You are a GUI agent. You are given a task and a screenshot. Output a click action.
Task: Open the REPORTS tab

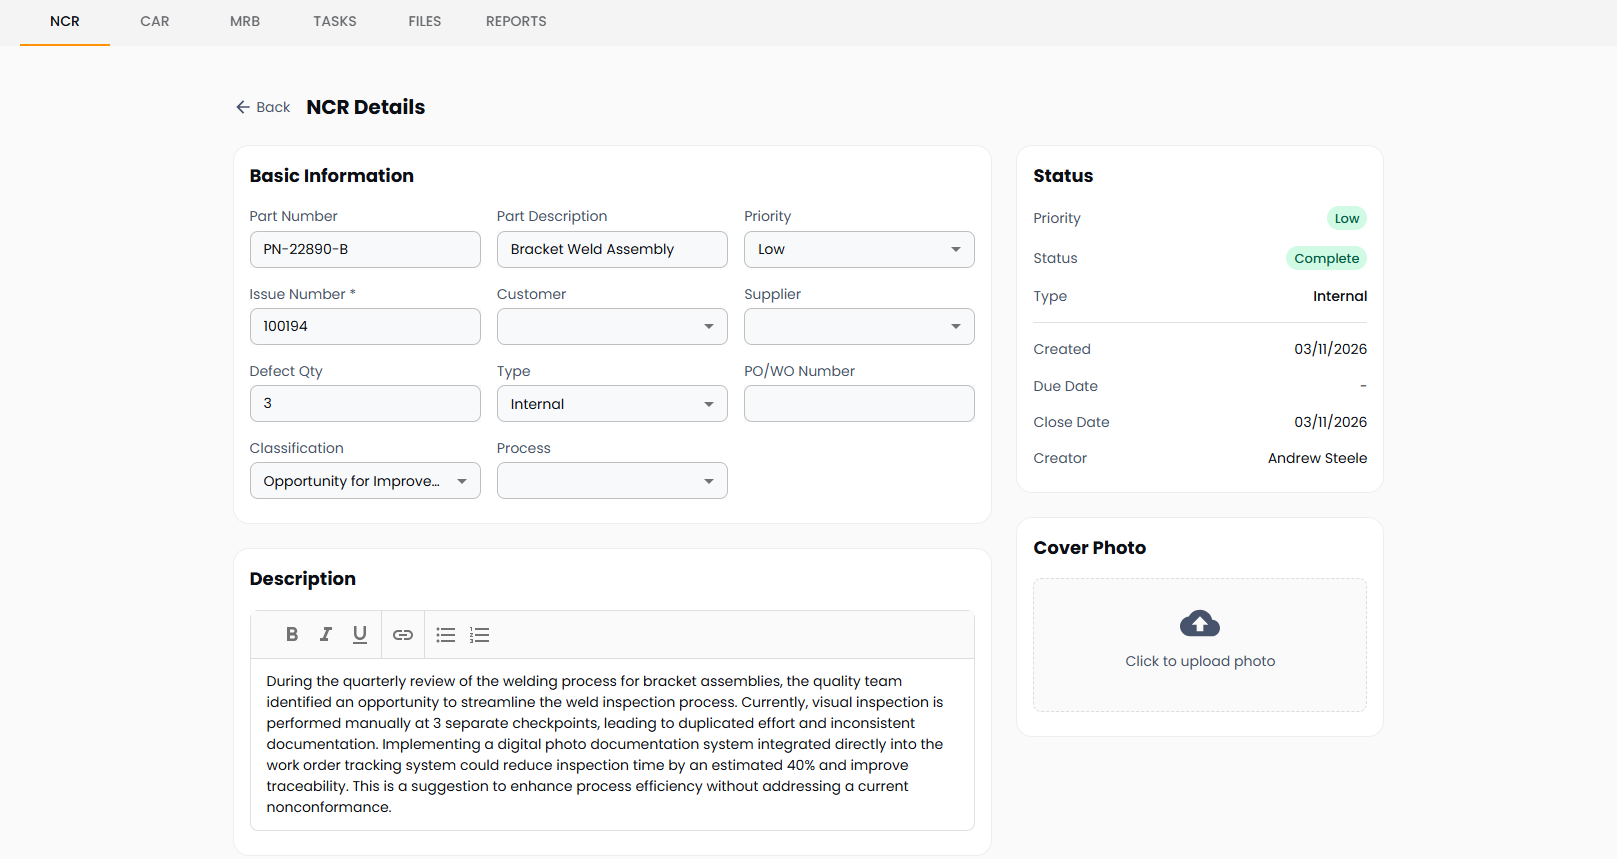pyautogui.click(x=516, y=21)
